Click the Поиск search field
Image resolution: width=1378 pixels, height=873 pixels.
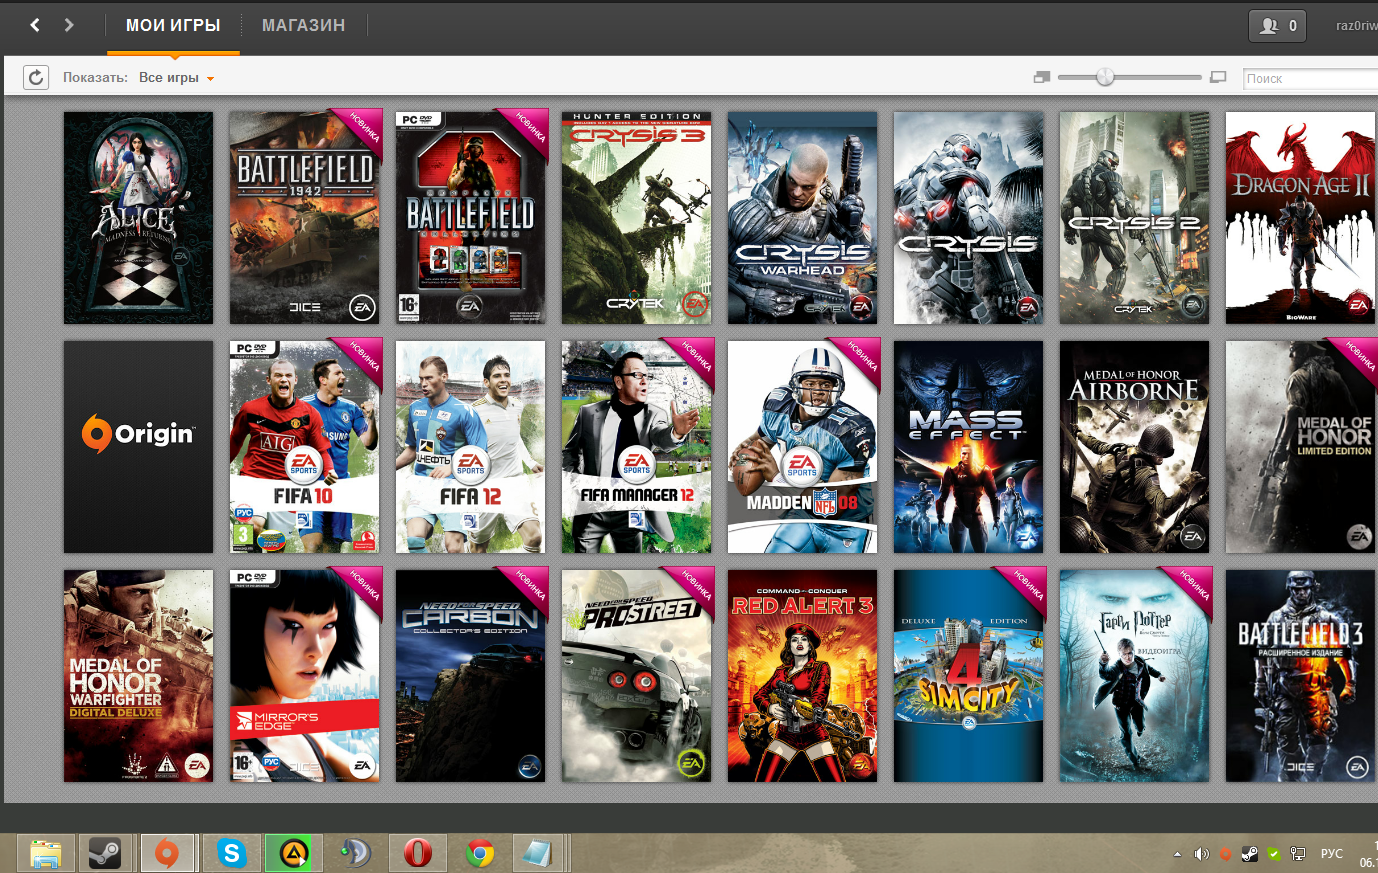click(1310, 78)
